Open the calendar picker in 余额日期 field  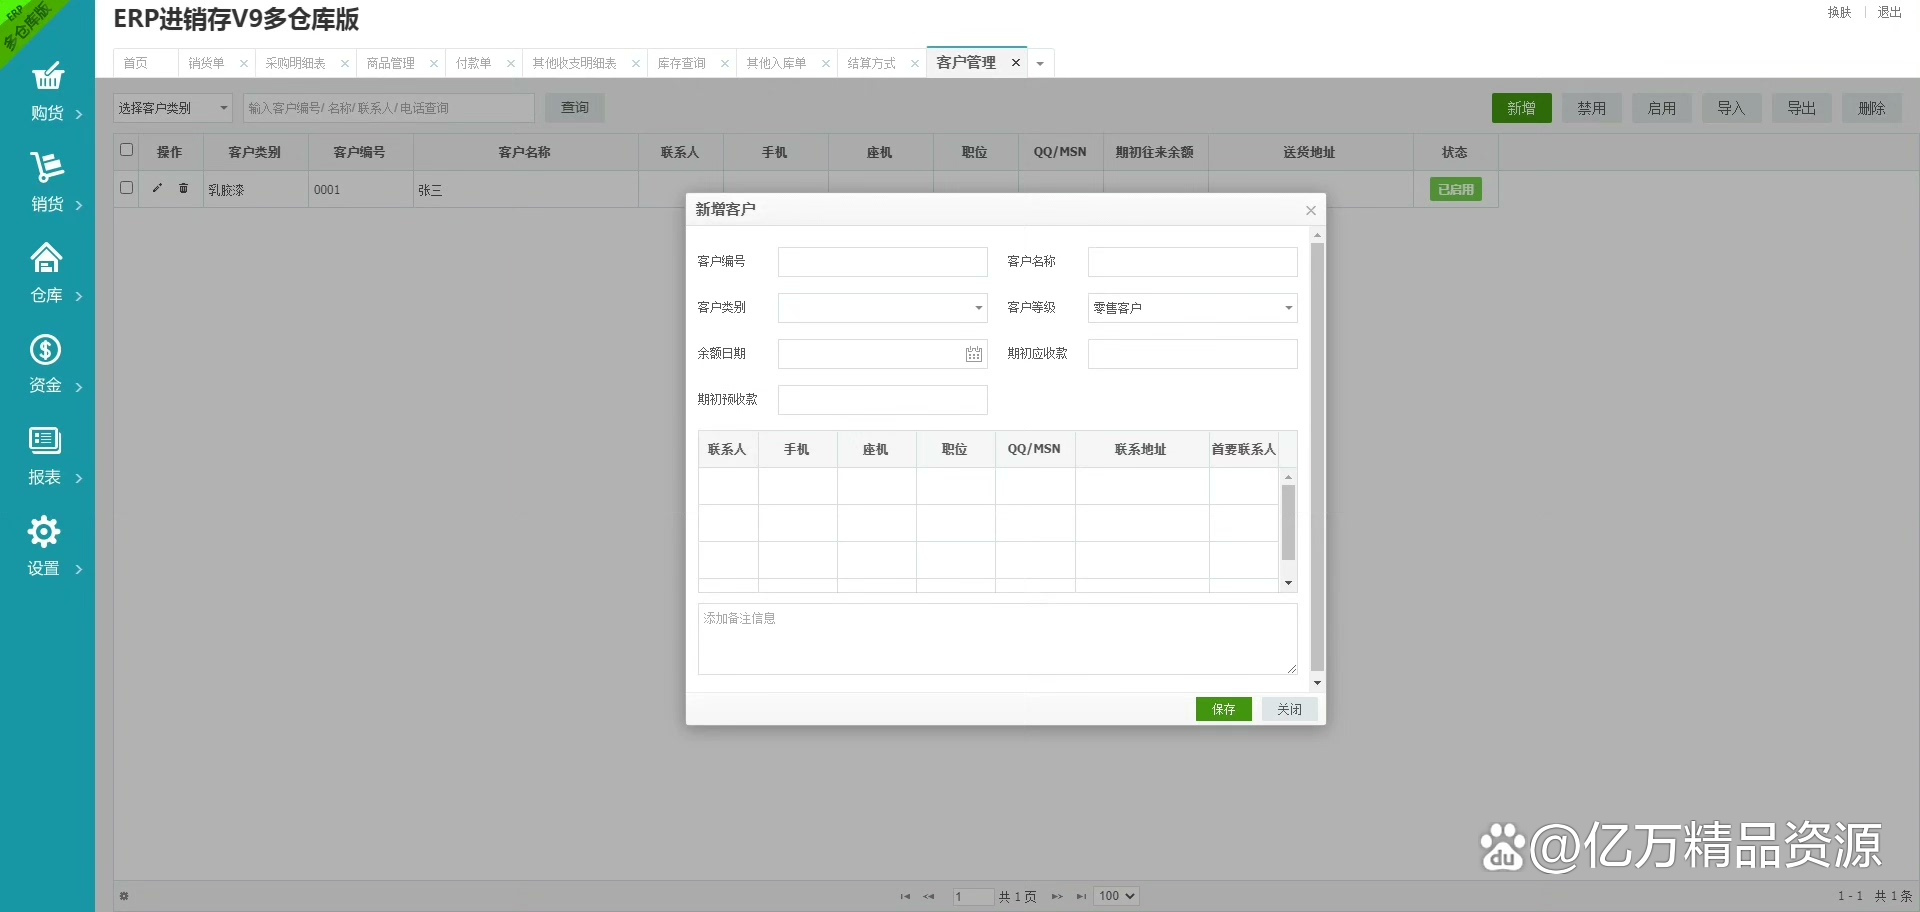click(973, 354)
